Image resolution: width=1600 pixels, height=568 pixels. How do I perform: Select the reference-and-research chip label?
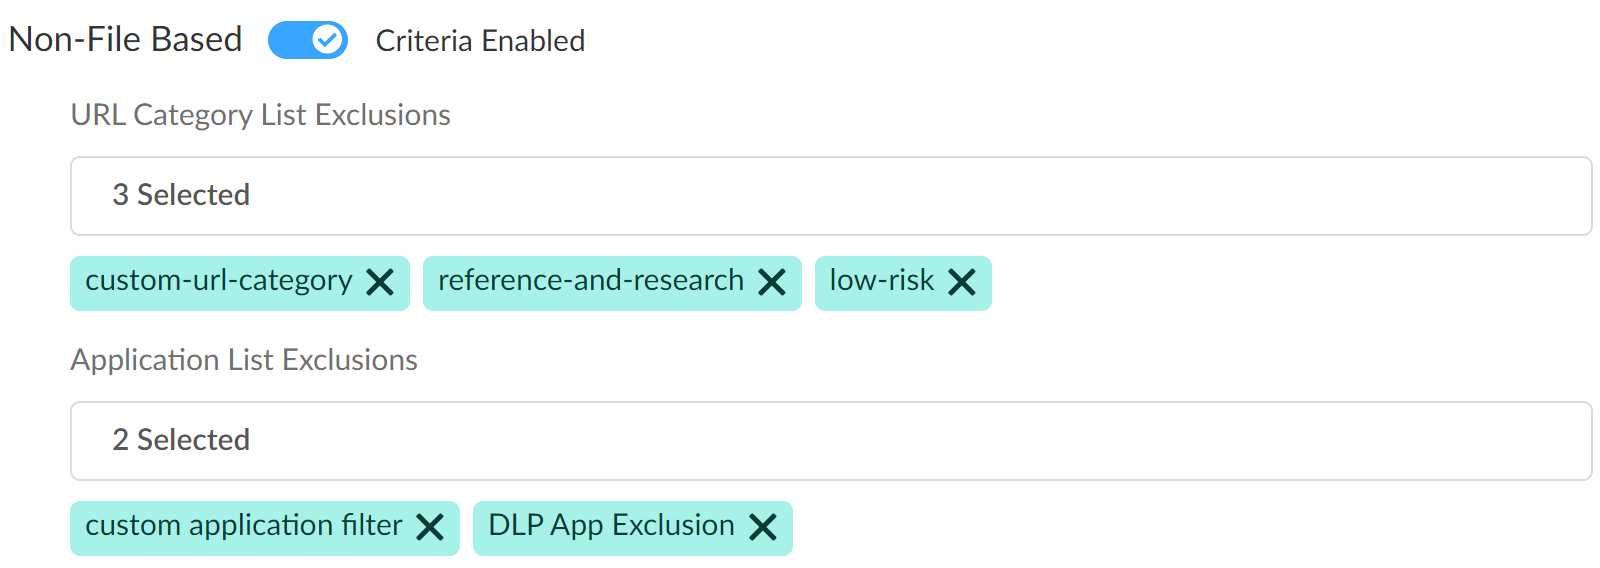[x=590, y=281]
